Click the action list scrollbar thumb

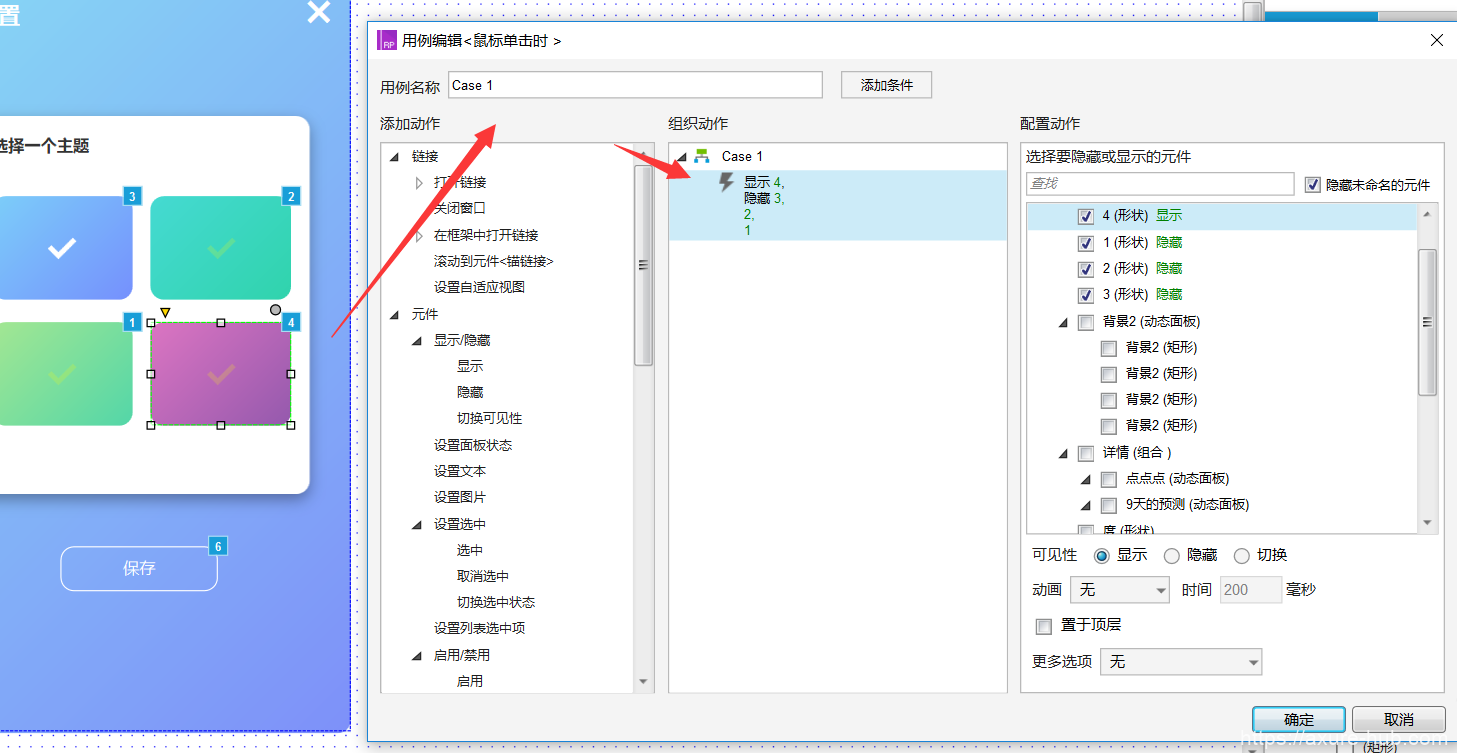[643, 265]
